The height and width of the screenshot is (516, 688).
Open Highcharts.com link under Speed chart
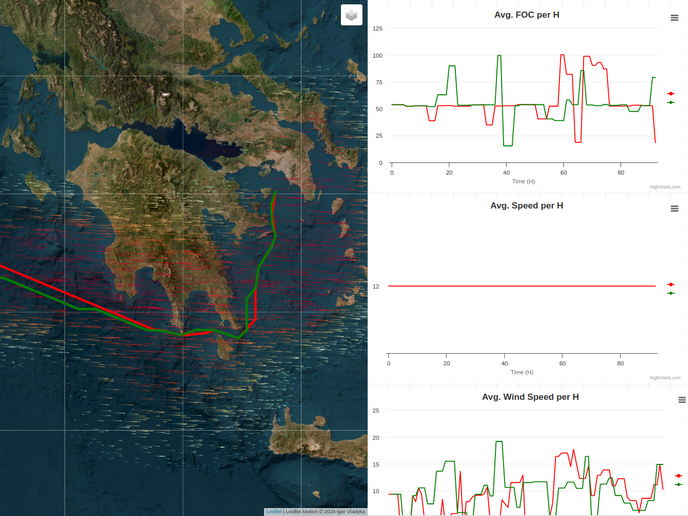[665, 378]
